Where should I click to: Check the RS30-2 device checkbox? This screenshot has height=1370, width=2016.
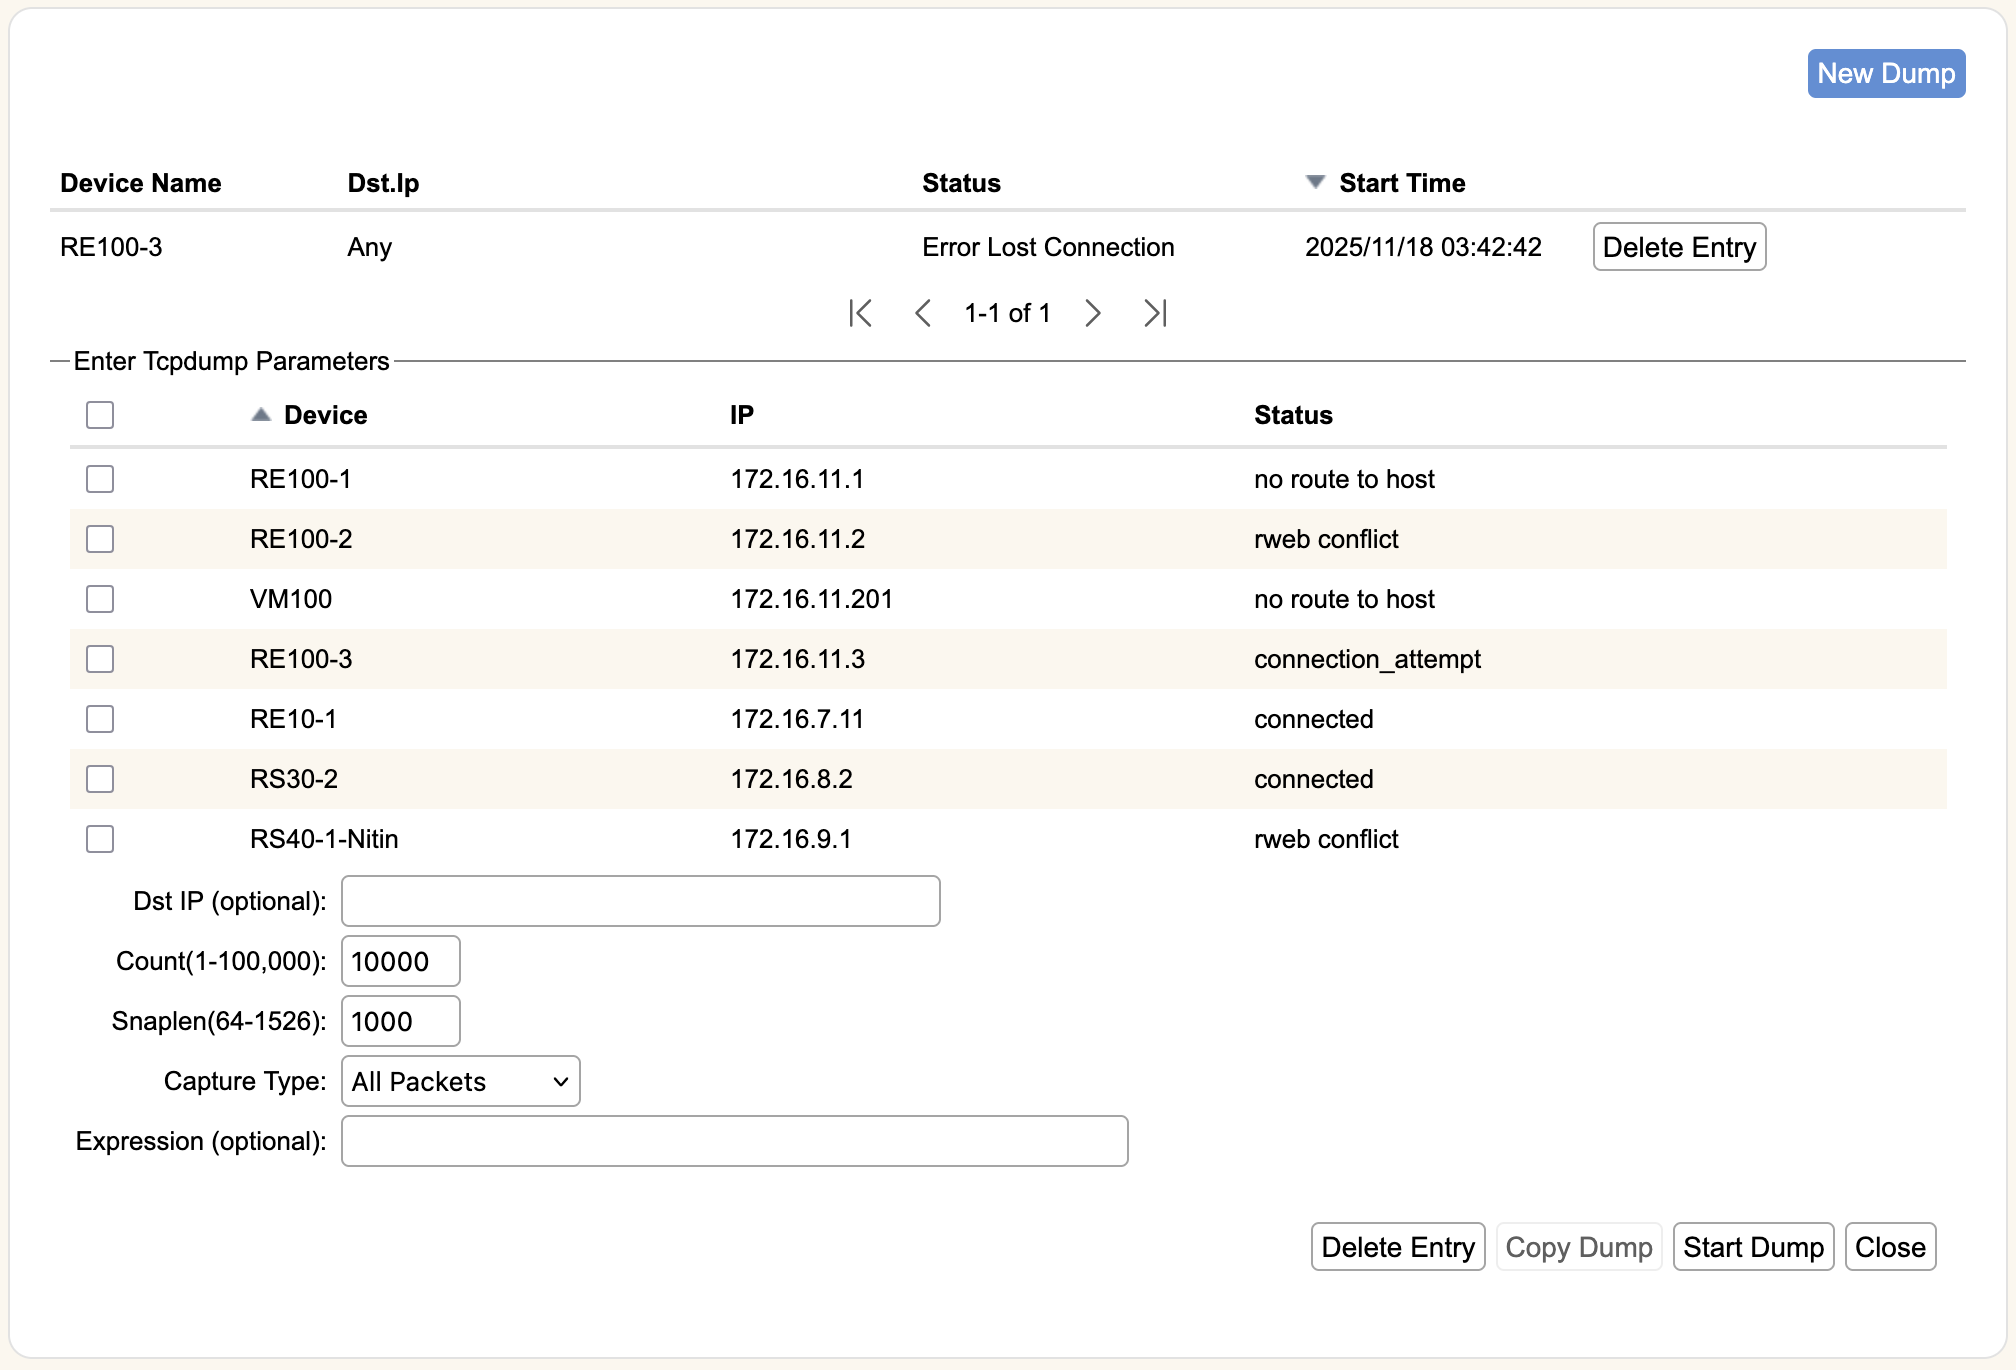pyautogui.click(x=100, y=779)
